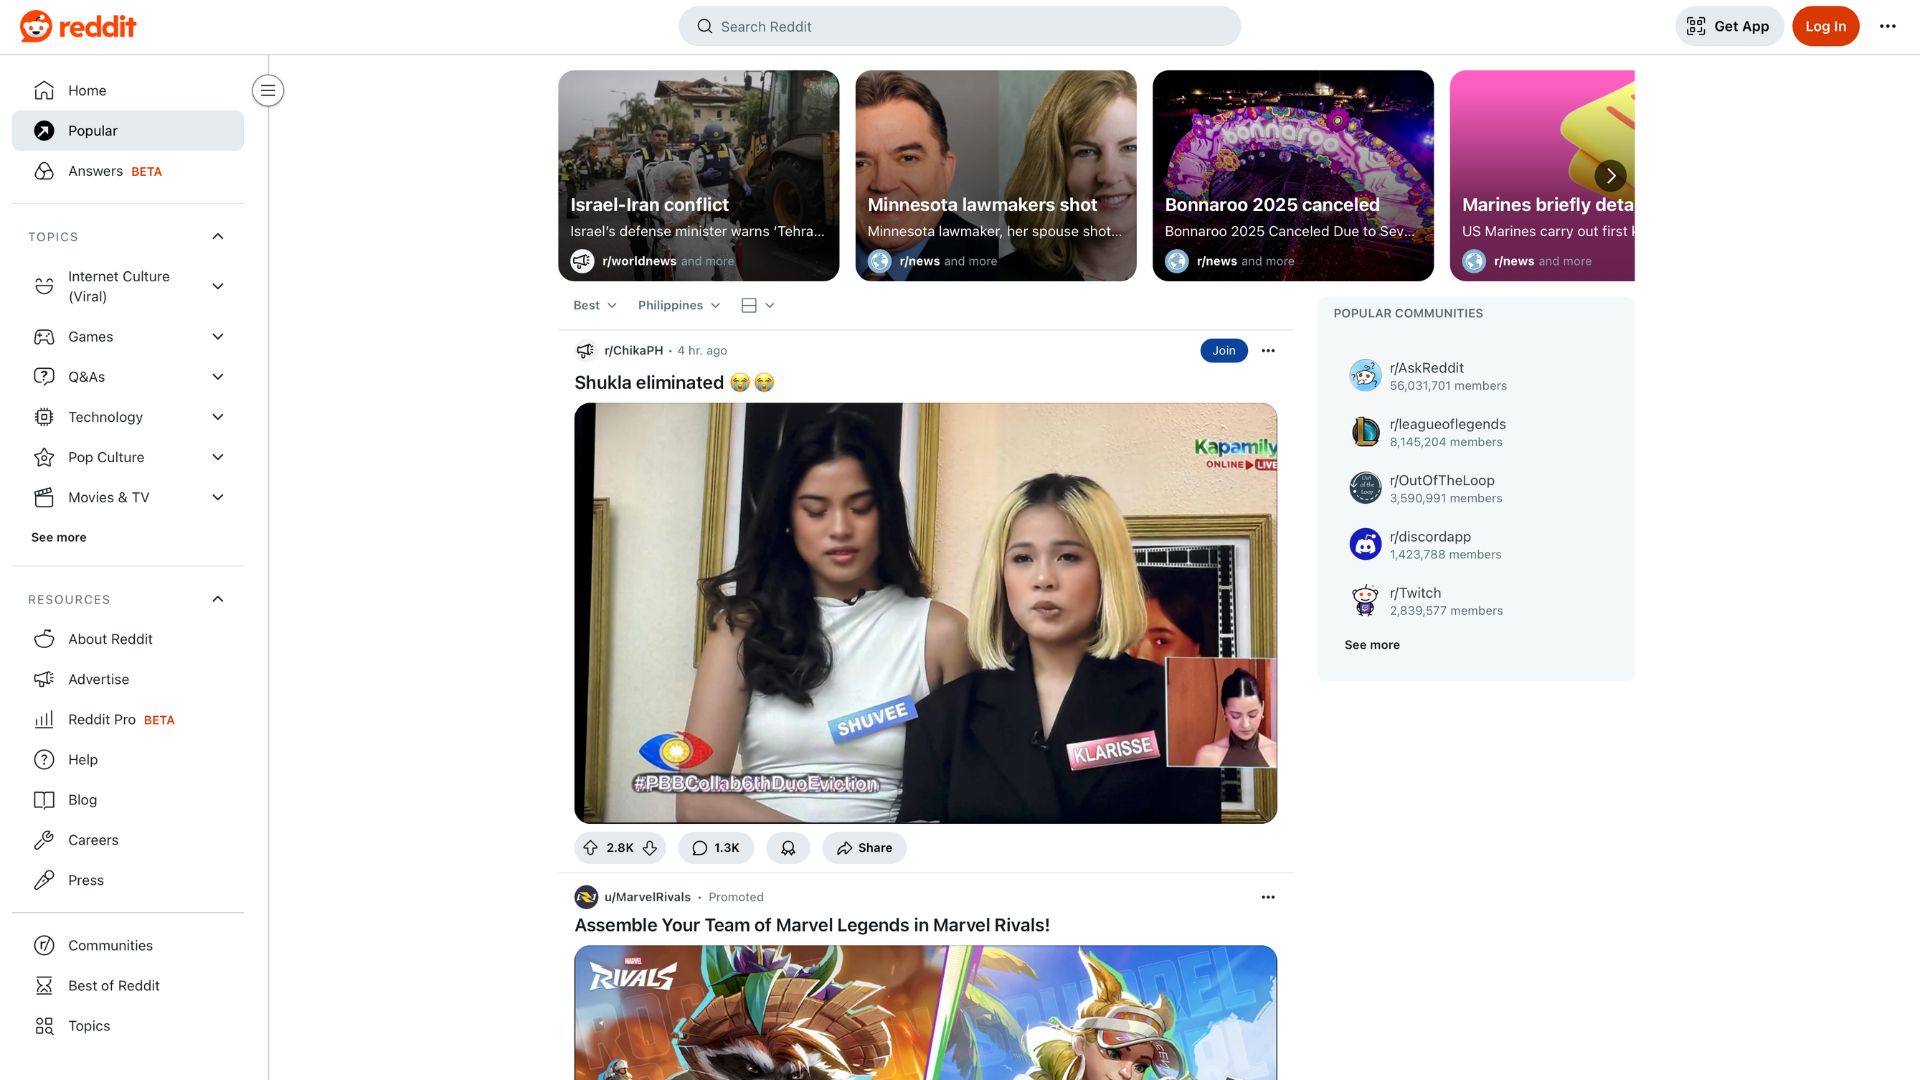Collapse the left sidebar
The image size is (1920, 1080).
267,90
